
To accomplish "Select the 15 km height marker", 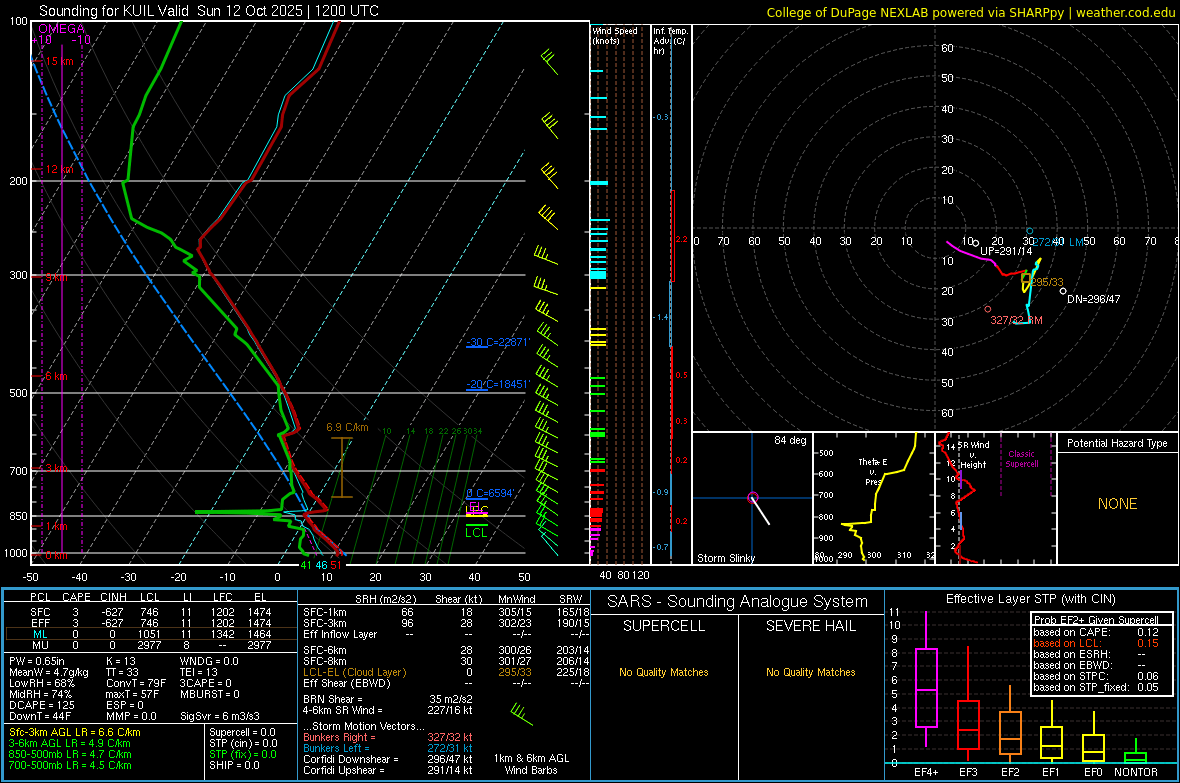I will pyautogui.click(x=59, y=61).
